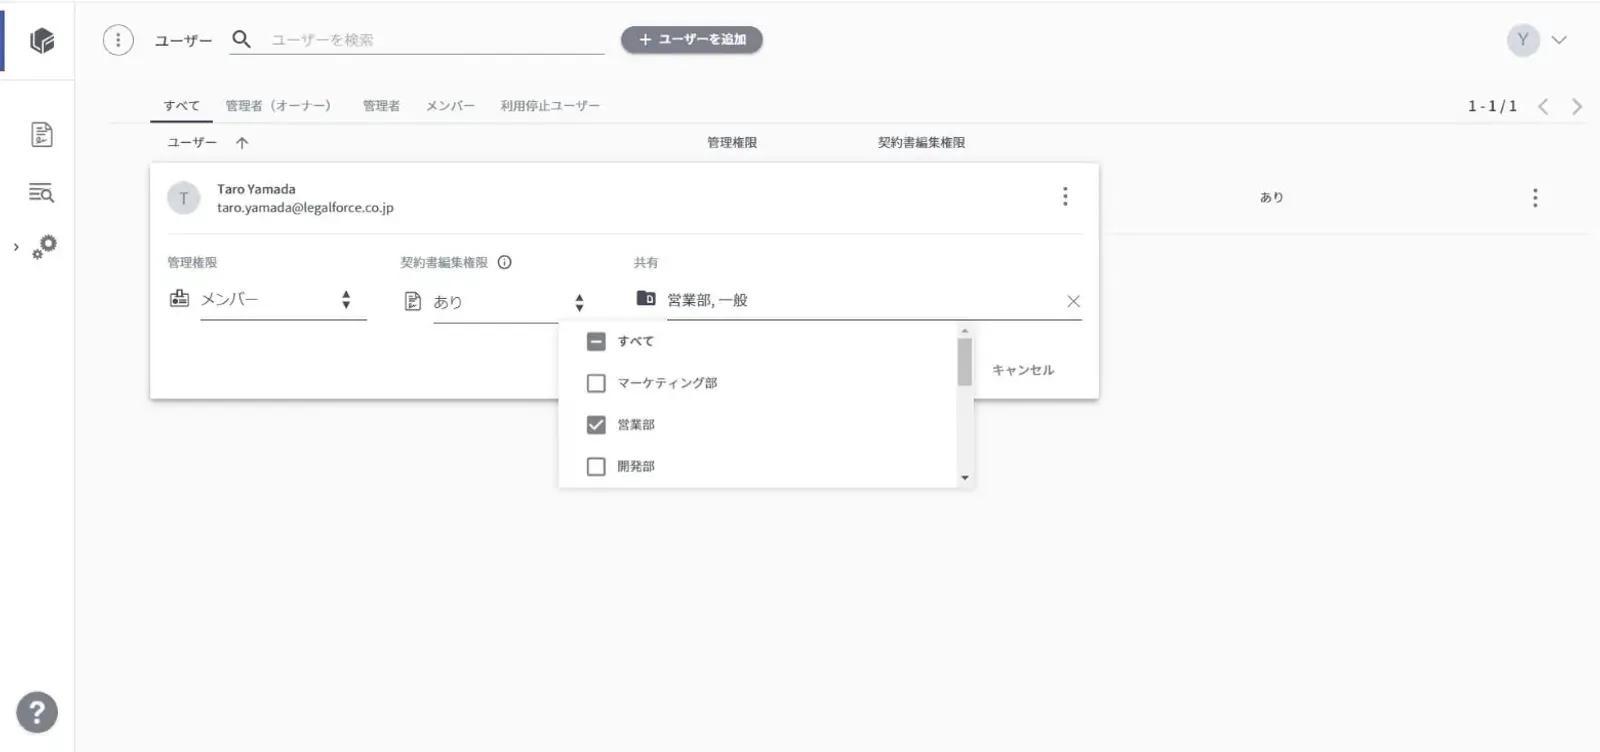Toggle the すべて checkbox in the dropdown
The image size is (1600, 752).
596,342
